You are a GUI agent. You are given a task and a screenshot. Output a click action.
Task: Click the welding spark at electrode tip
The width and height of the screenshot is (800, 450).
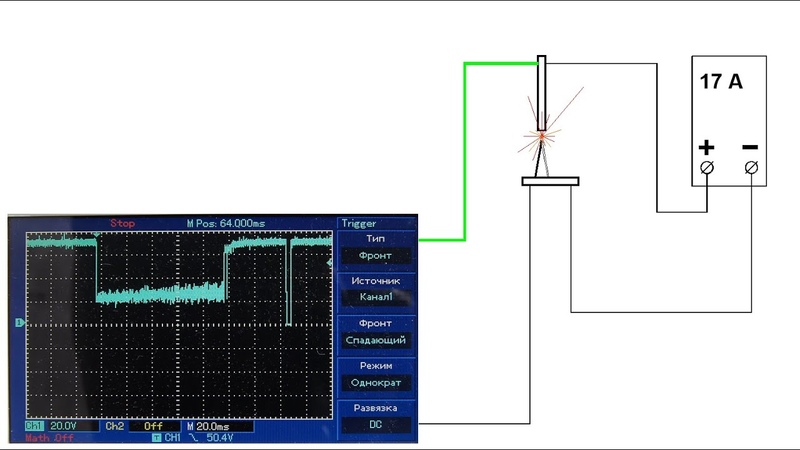click(542, 136)
